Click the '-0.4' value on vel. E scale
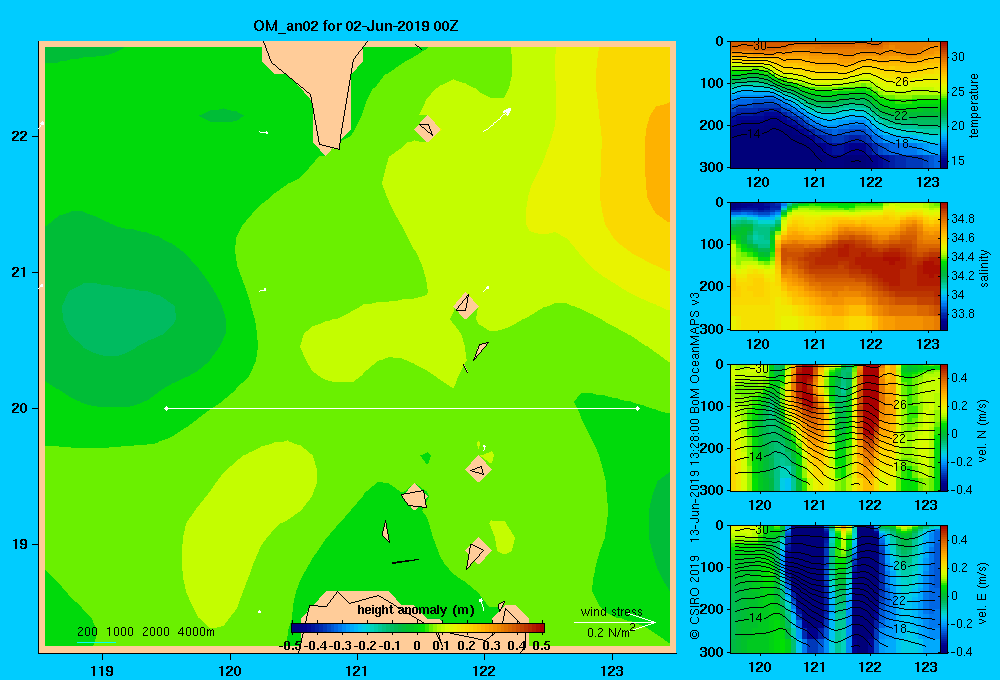Viewport: 1000px width, 680px height. [x=960, y=651]
